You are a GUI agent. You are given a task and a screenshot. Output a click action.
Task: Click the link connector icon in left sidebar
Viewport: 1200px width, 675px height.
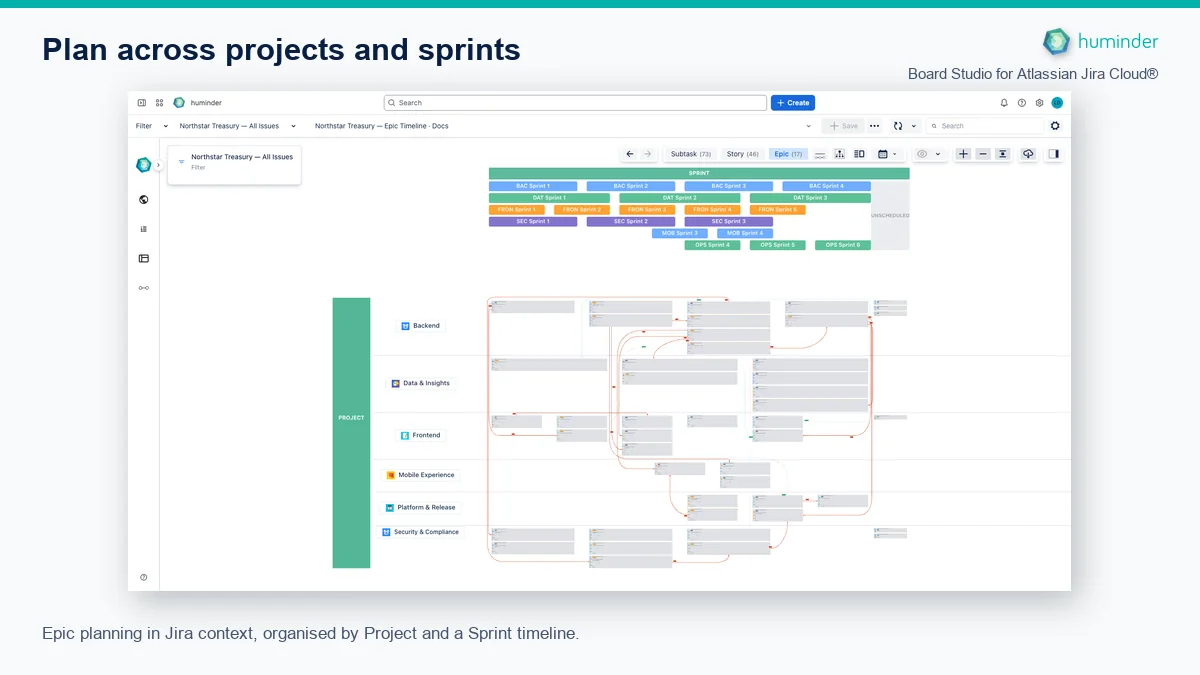tap(144, 288)
